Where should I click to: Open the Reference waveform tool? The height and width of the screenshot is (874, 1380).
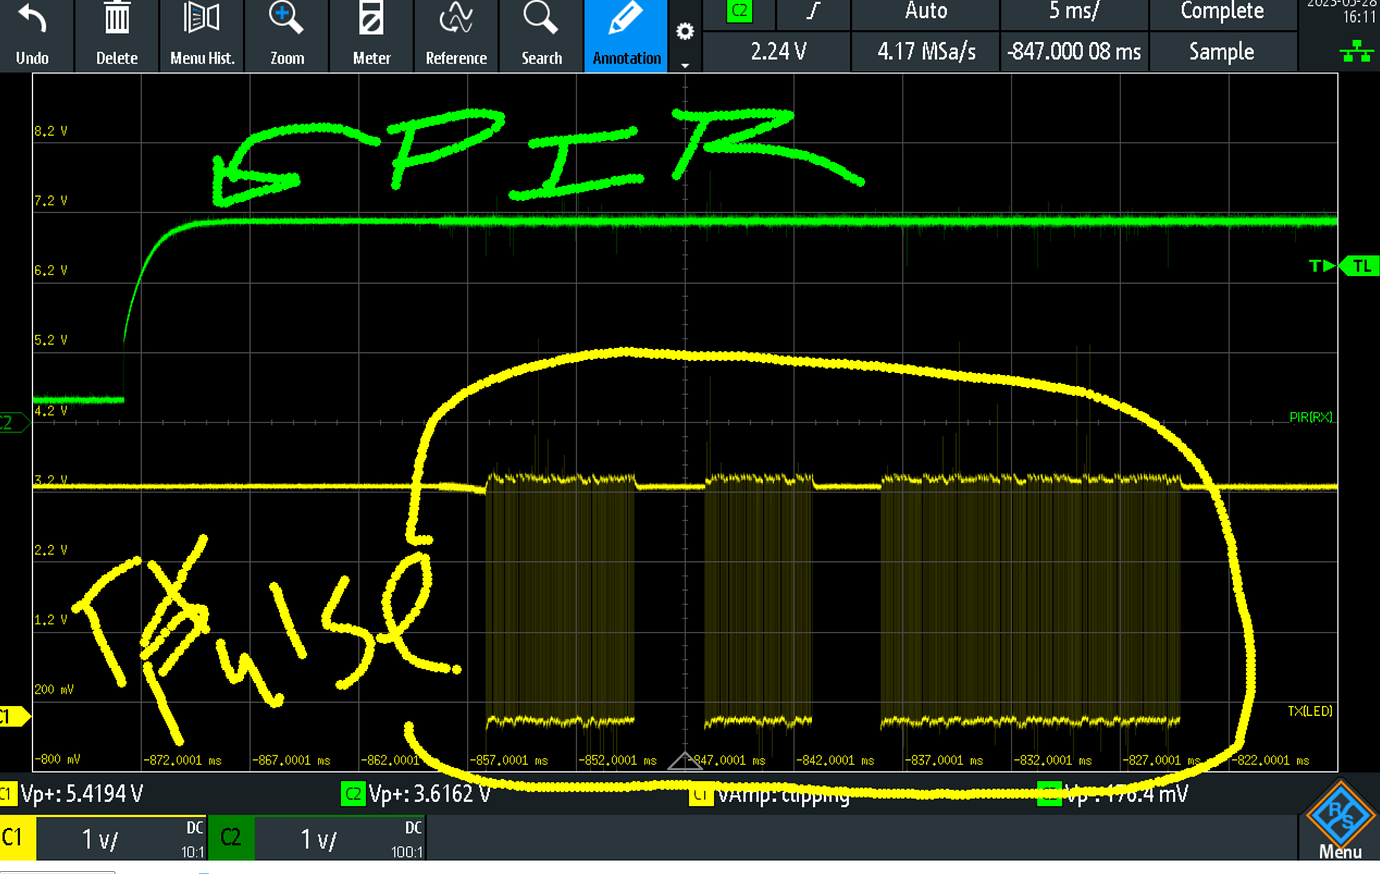point(456,35)
